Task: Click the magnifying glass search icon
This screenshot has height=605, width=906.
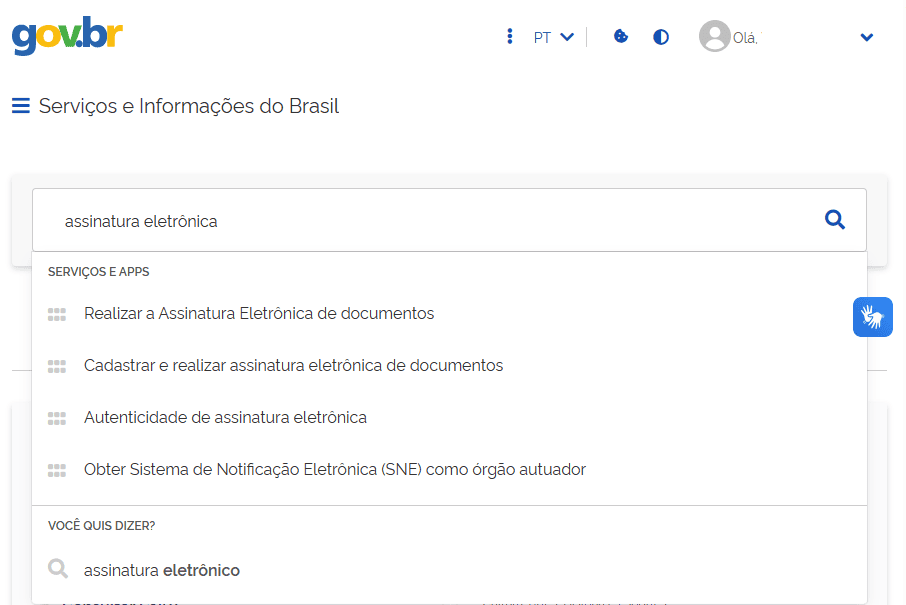Action: pyautogui.click(x=834, y=219)
